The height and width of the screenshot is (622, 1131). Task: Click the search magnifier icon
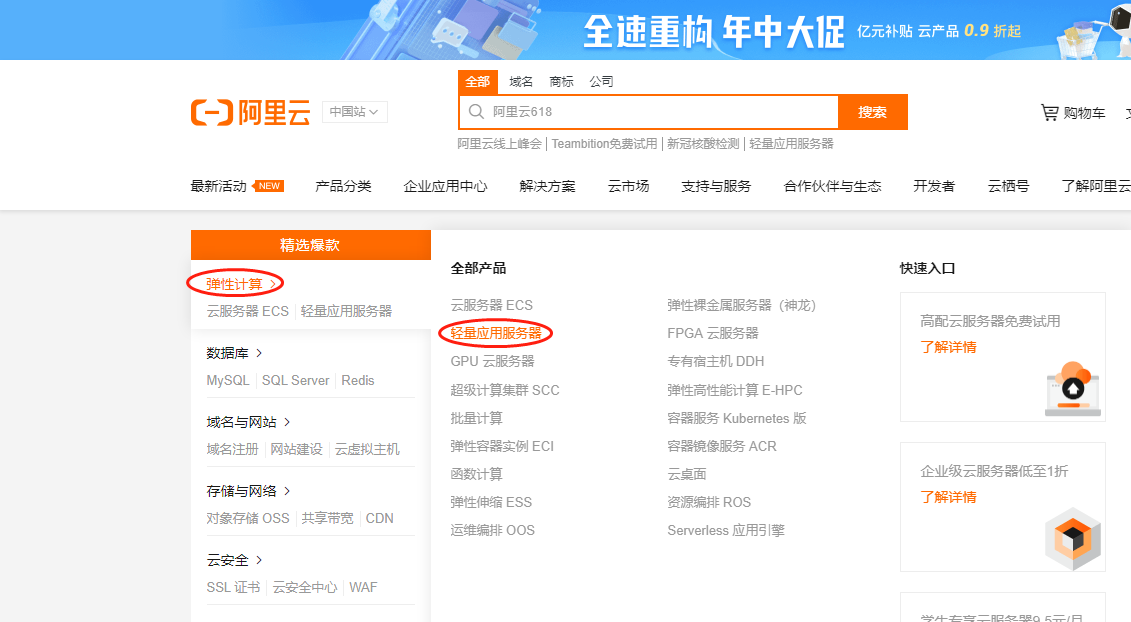tap(476, 112)
